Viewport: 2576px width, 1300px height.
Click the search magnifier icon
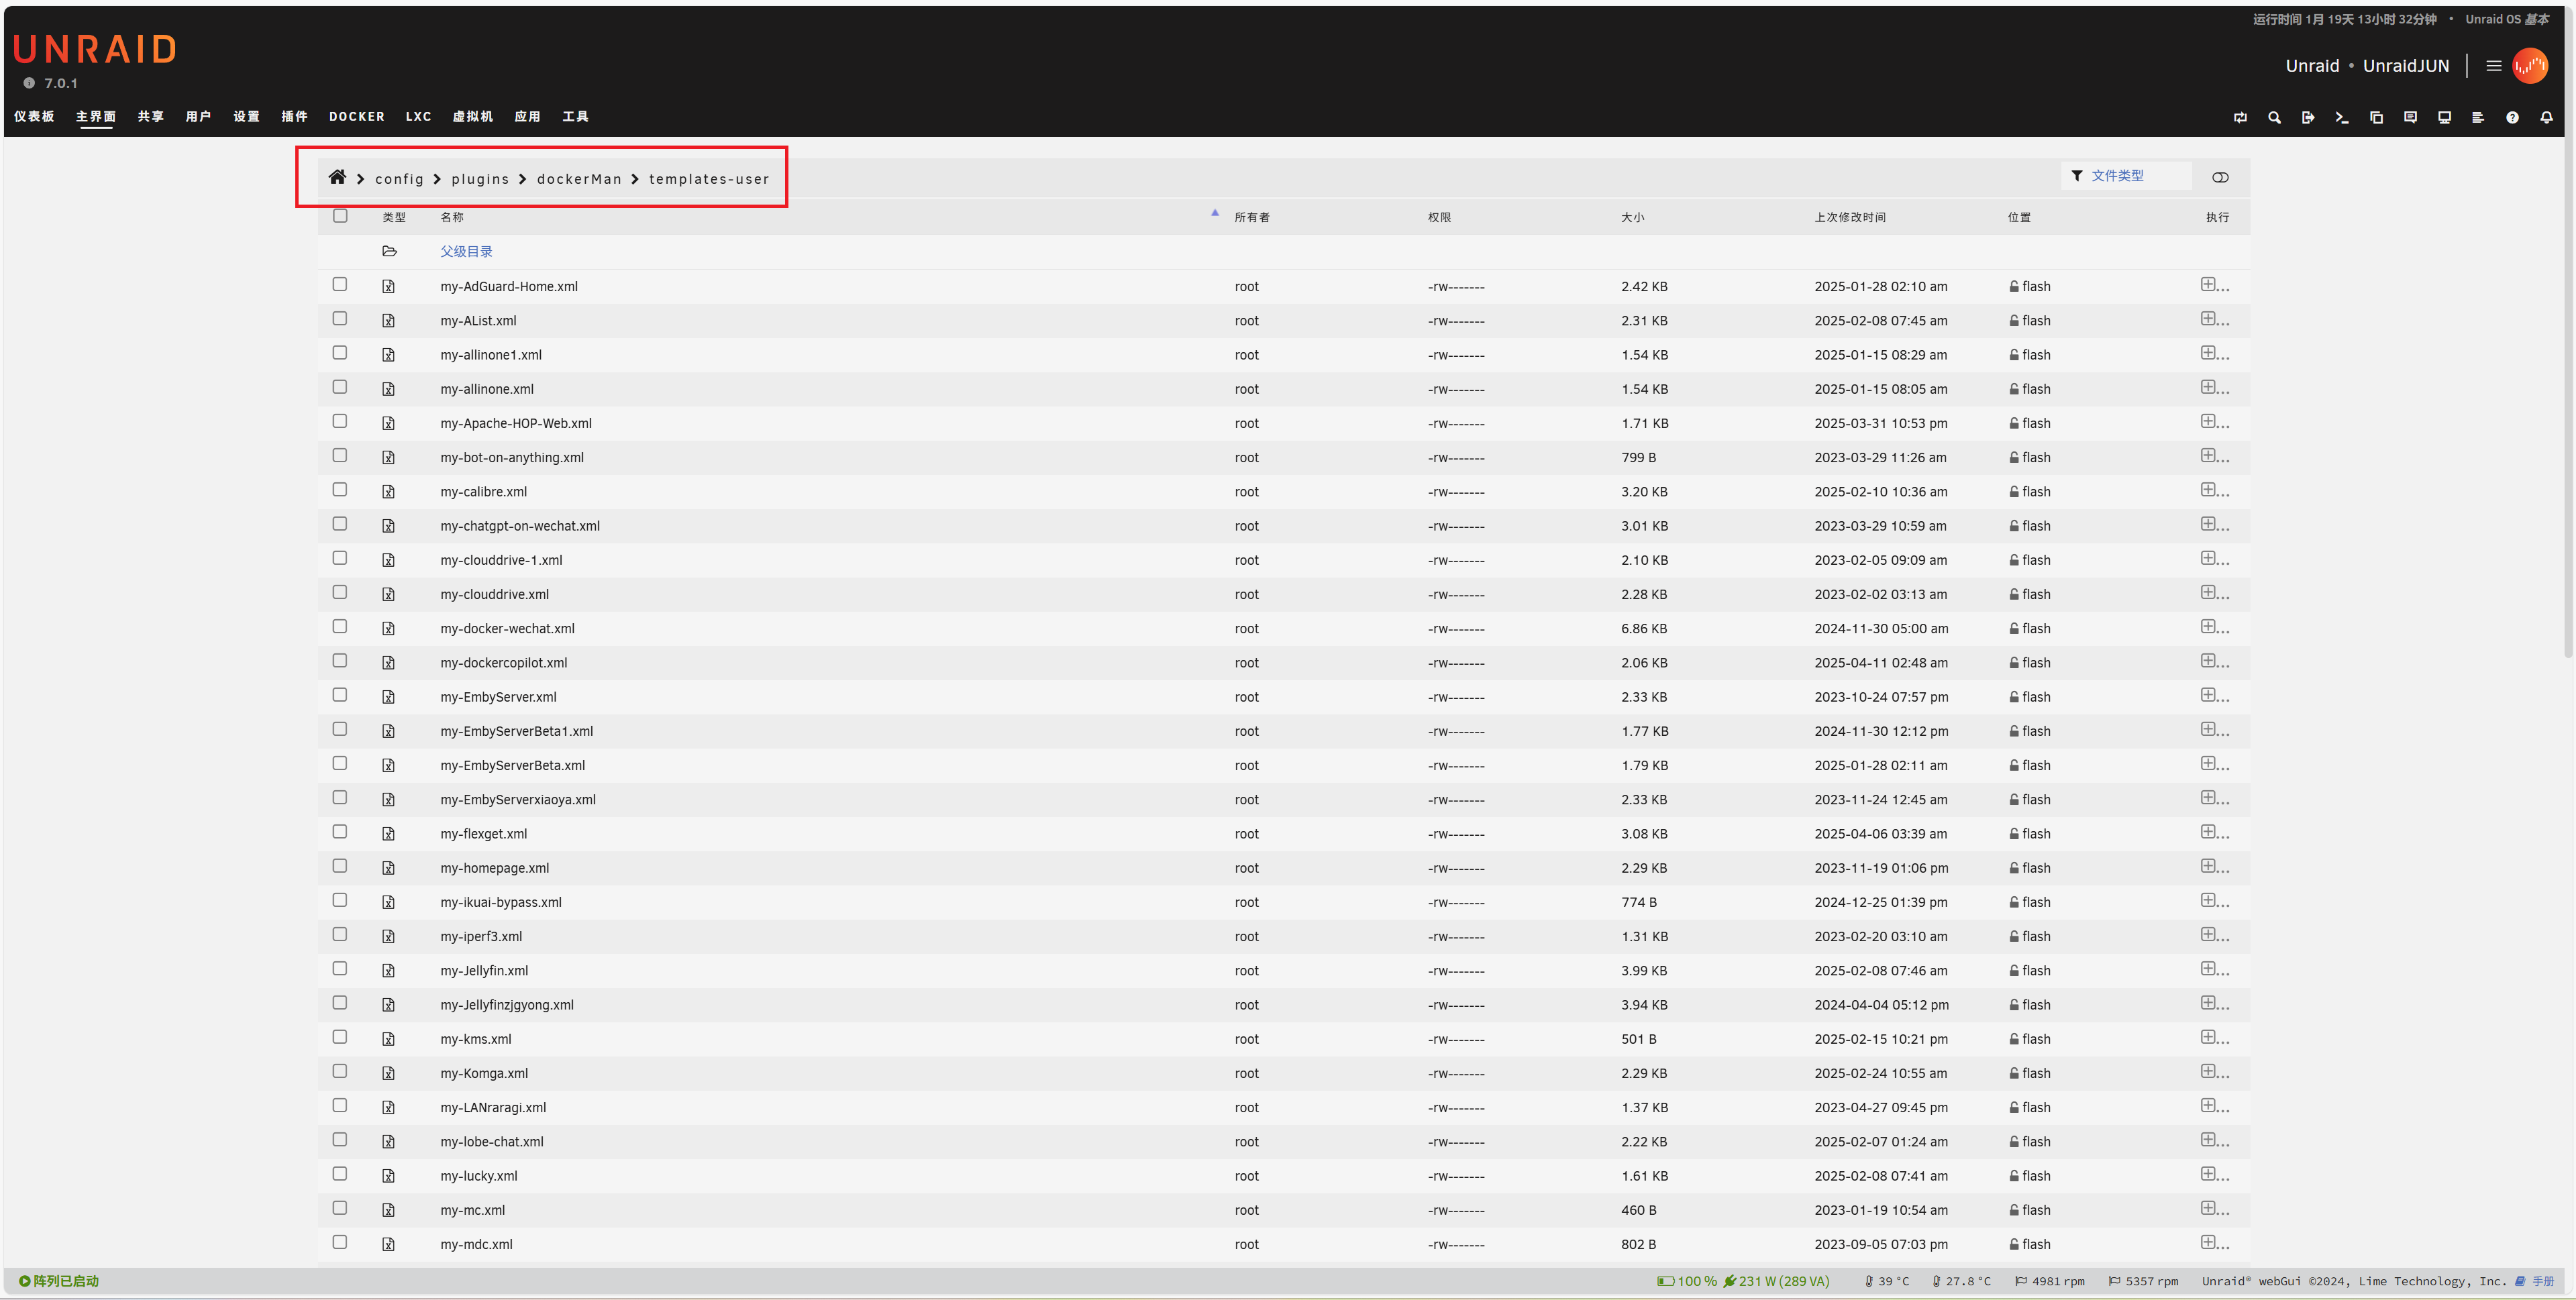pos(2274,118)
